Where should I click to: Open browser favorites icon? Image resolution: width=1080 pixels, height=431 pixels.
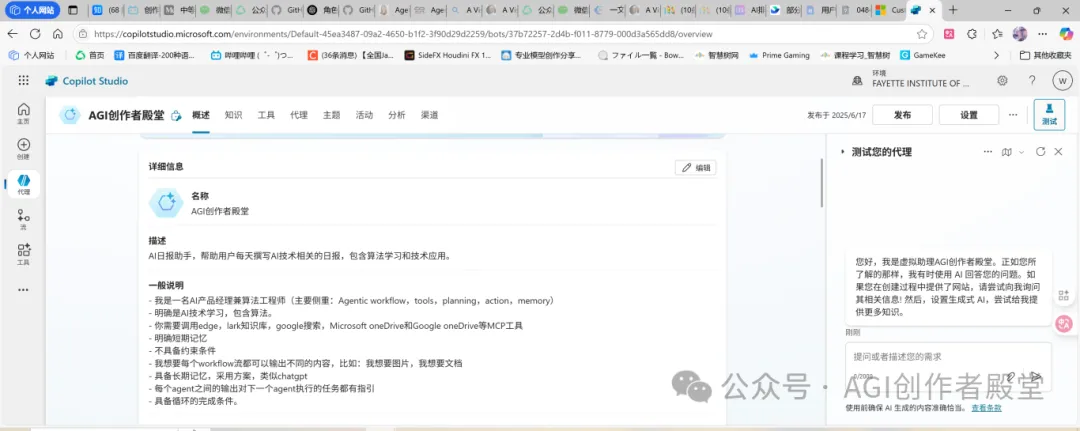click(997, 34)
